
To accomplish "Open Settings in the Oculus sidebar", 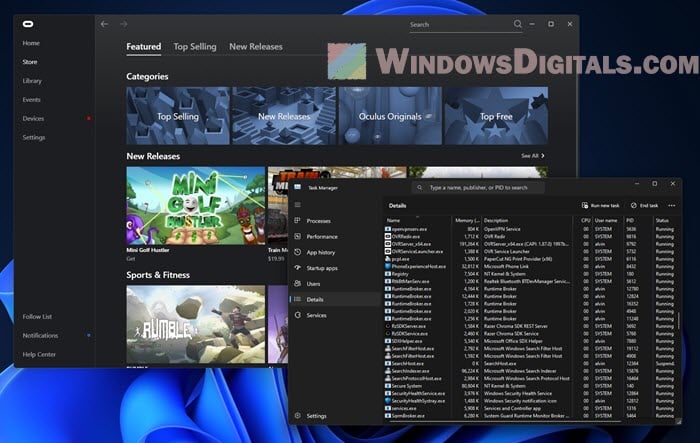I will [34, 138].
